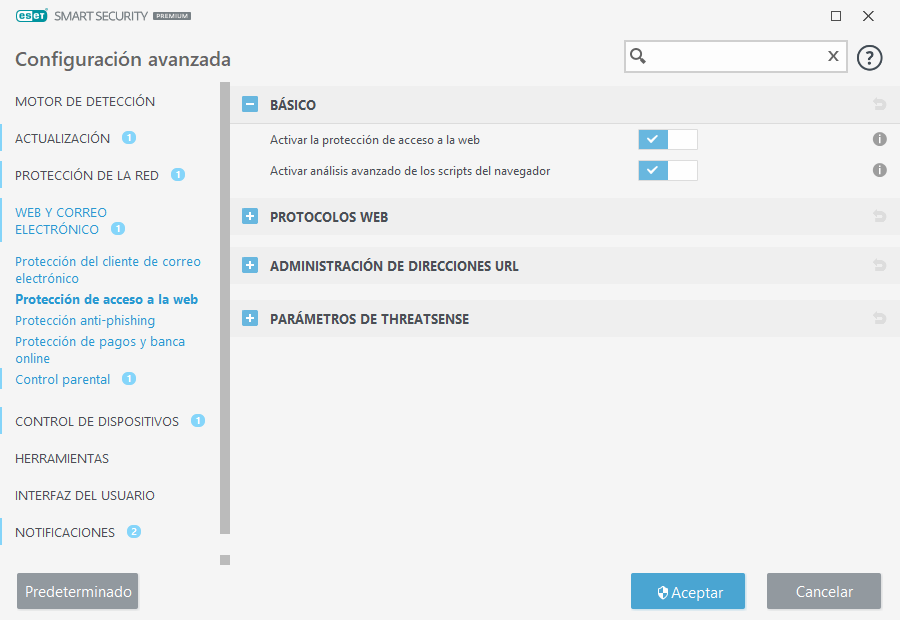Maximize the ESET window
Image resolution: width=900 pixels, height=620 pixels.
(836, 16)
